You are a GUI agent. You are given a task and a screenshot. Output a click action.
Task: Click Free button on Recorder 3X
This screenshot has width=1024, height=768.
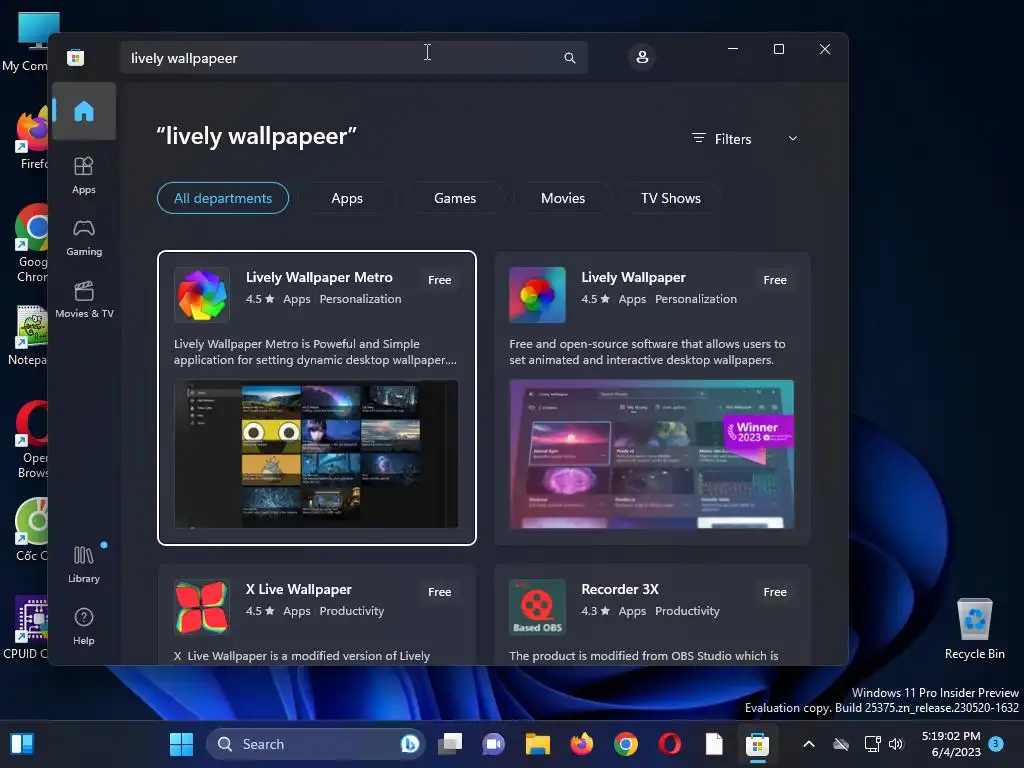point(775,592)
